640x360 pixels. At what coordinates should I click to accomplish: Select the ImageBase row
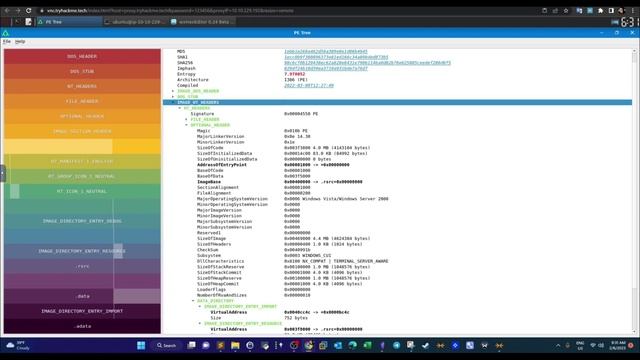click(x=398, y=182)
